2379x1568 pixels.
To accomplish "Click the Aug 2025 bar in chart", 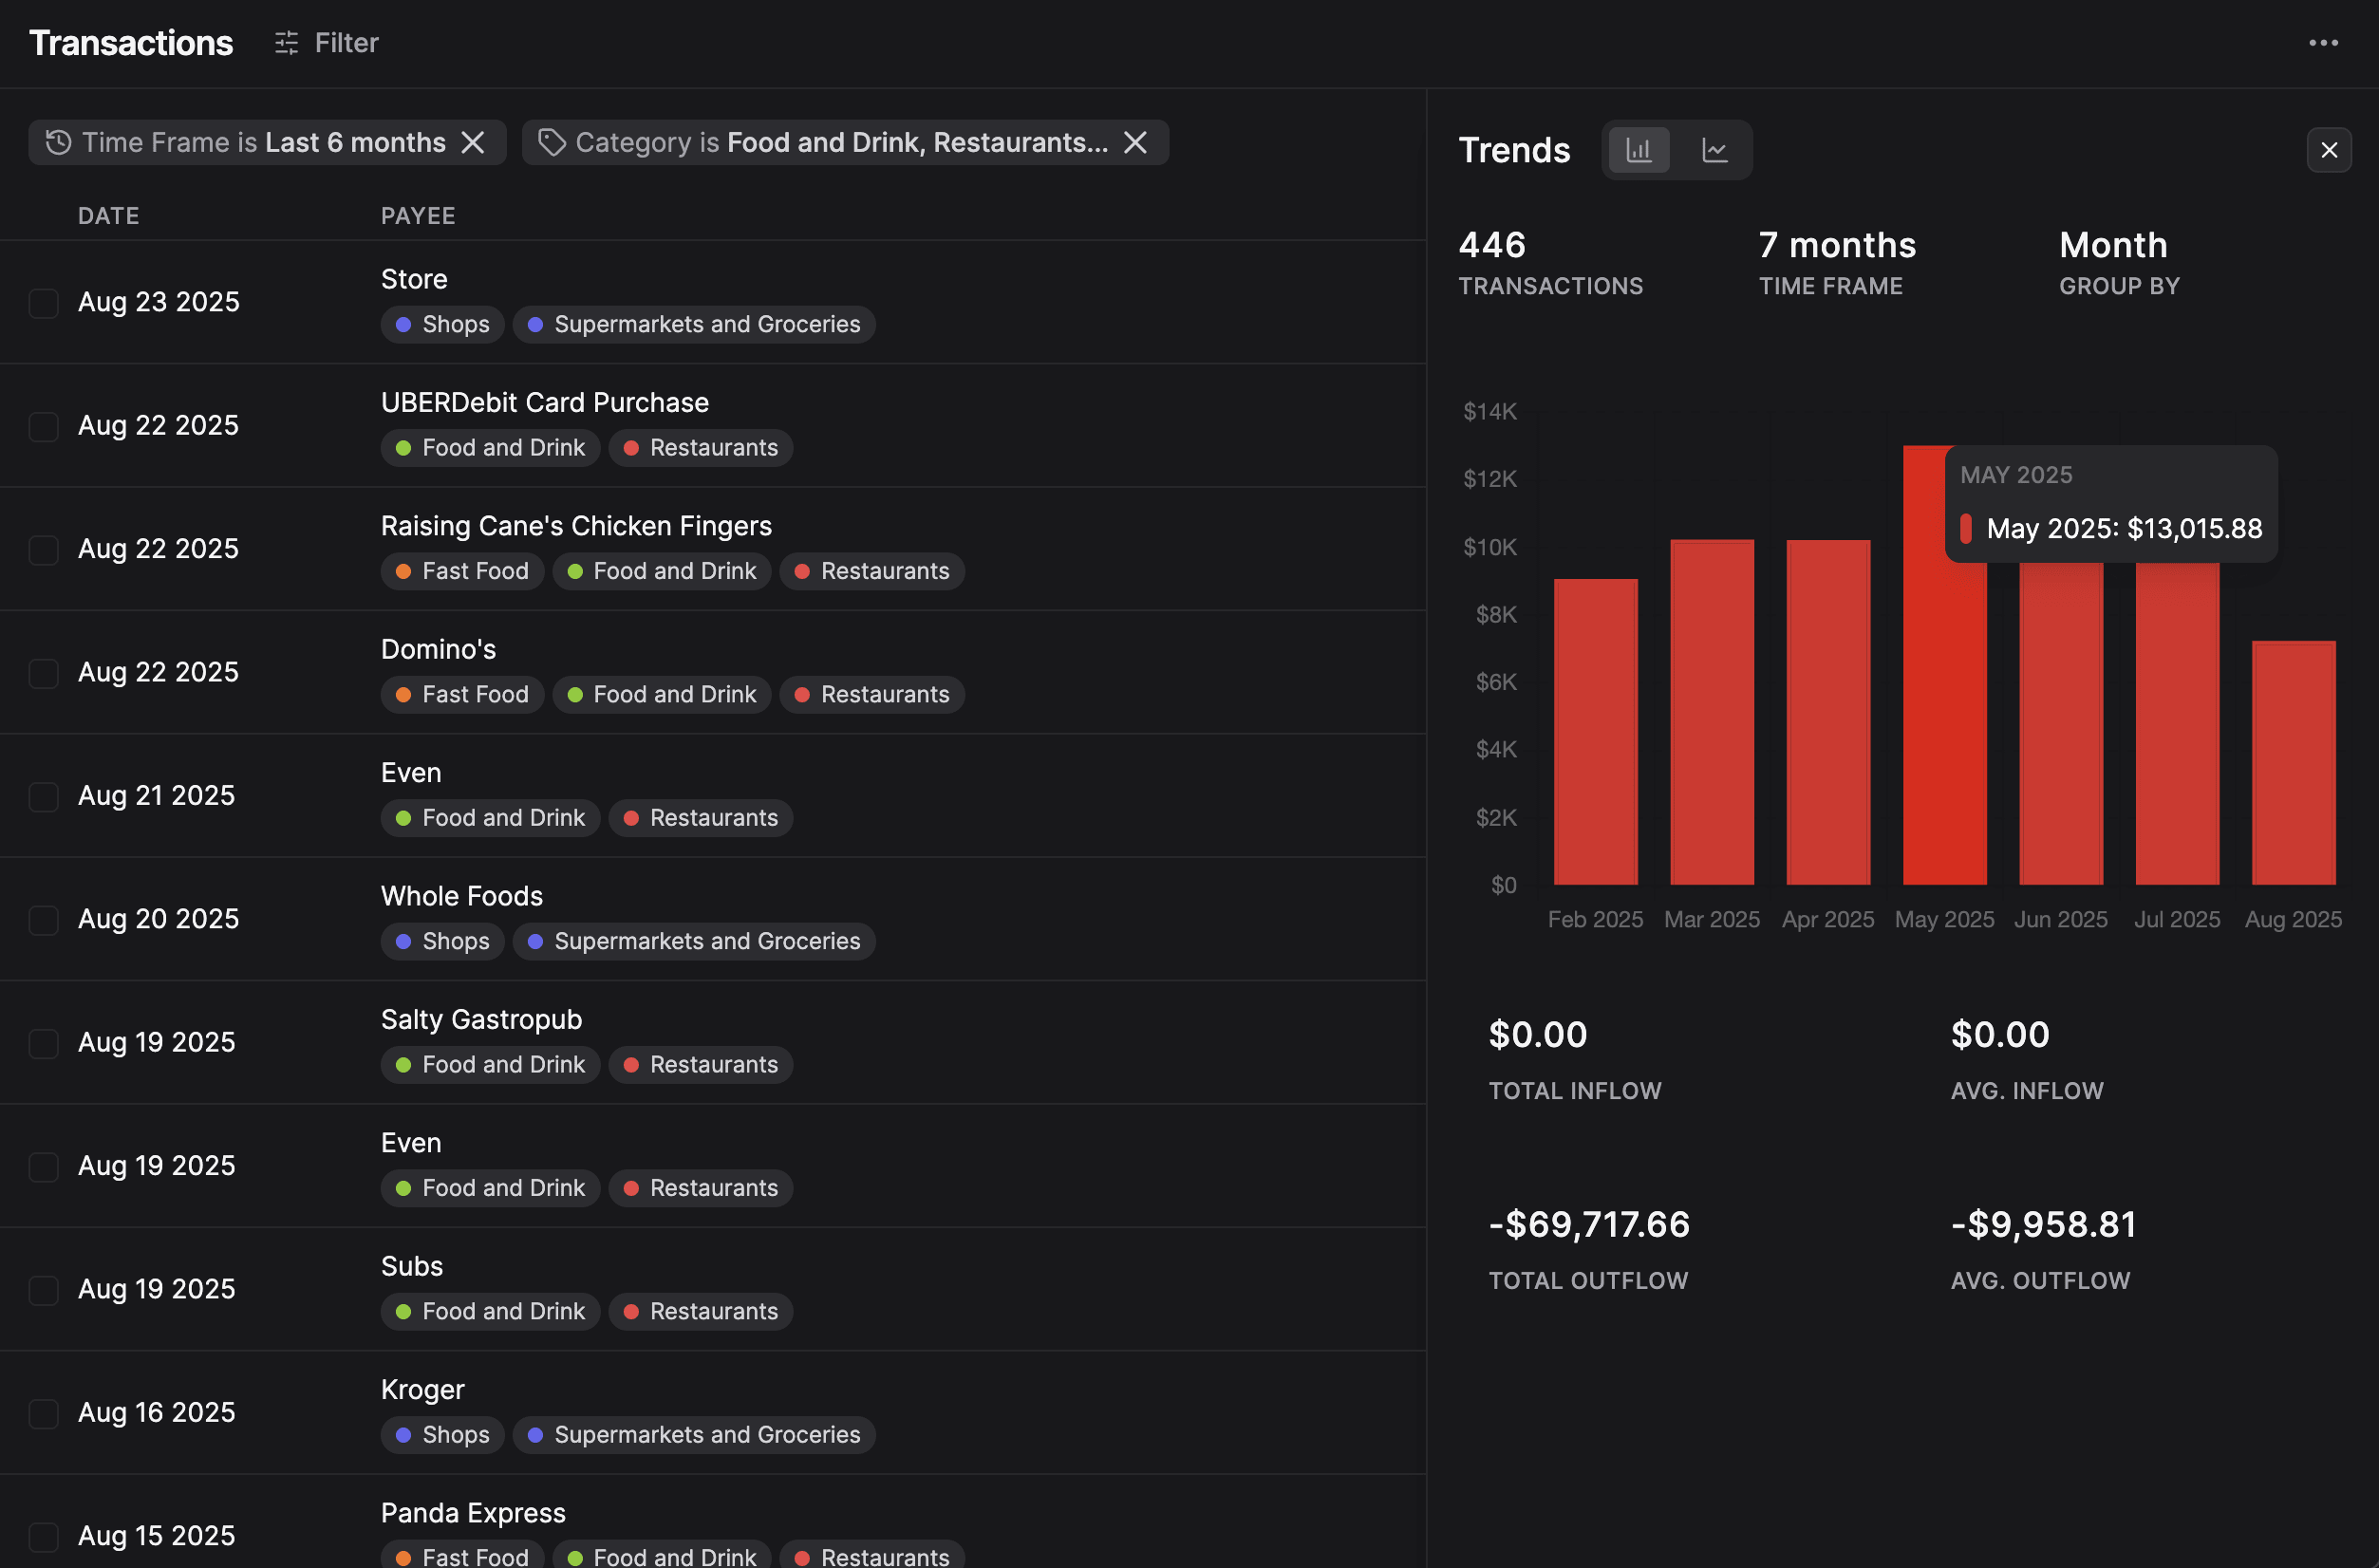I will 2293,763.
